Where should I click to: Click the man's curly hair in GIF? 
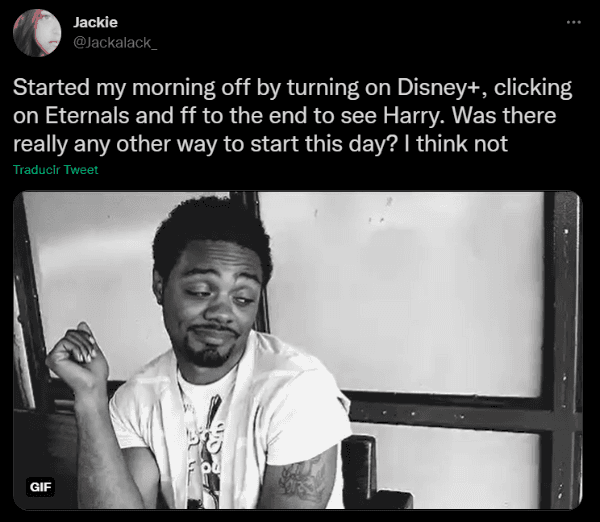pos(210,230)
